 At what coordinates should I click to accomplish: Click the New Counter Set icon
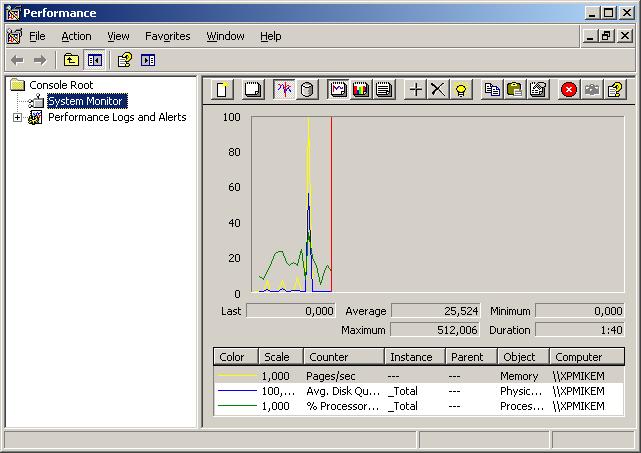coord(223,90)
